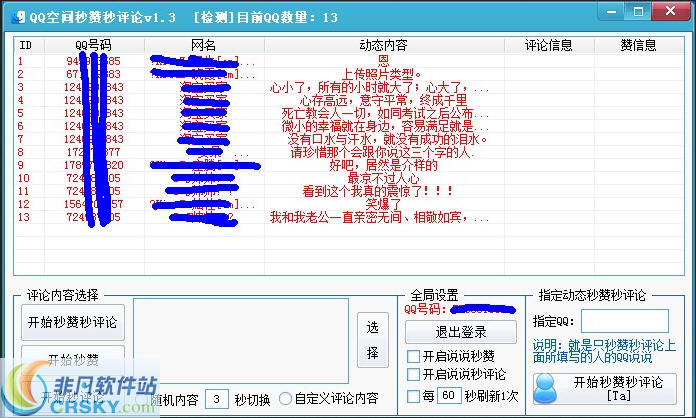Select 自定义评论内容 radio button
The image size is (696, 418).
[285, 398]
